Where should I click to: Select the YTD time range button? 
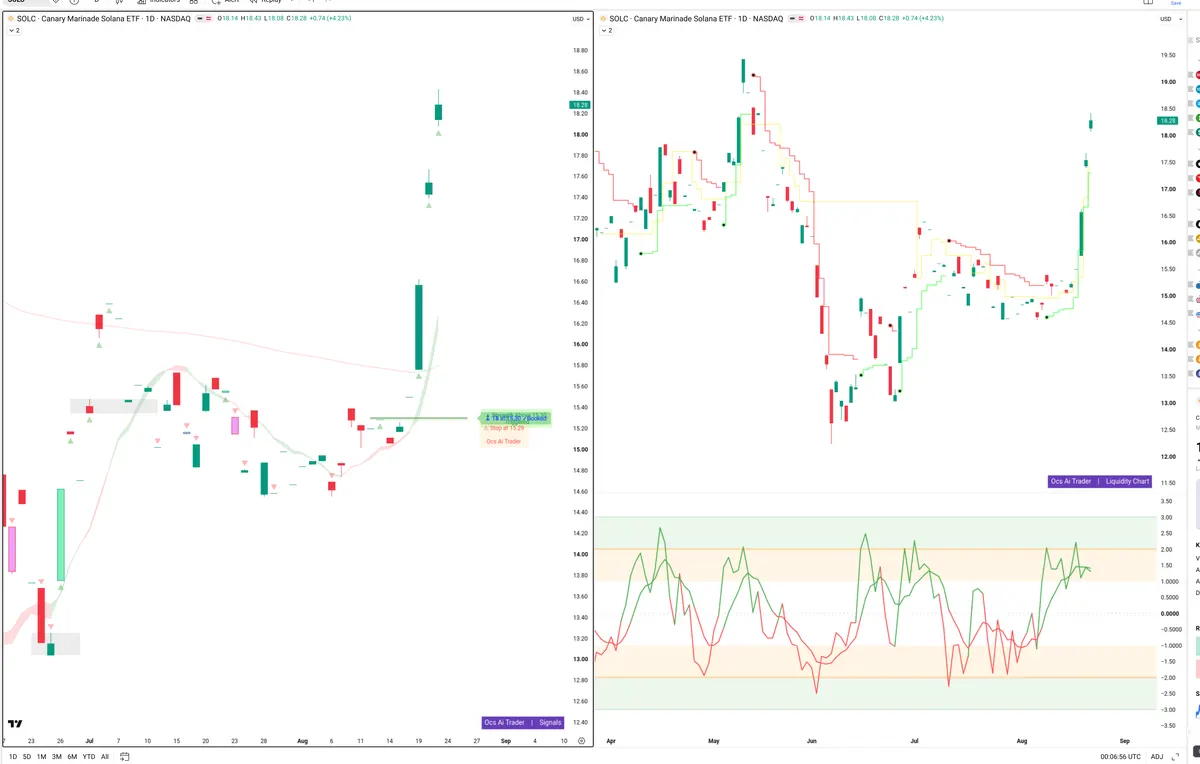pos(89,756)
